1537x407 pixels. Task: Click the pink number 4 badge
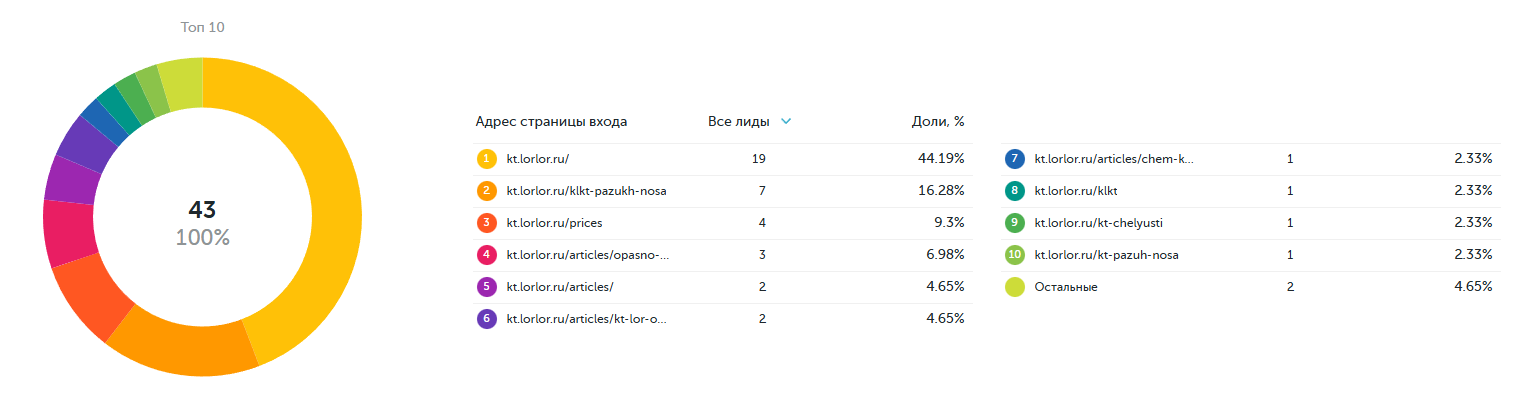(x=487, y=255)
